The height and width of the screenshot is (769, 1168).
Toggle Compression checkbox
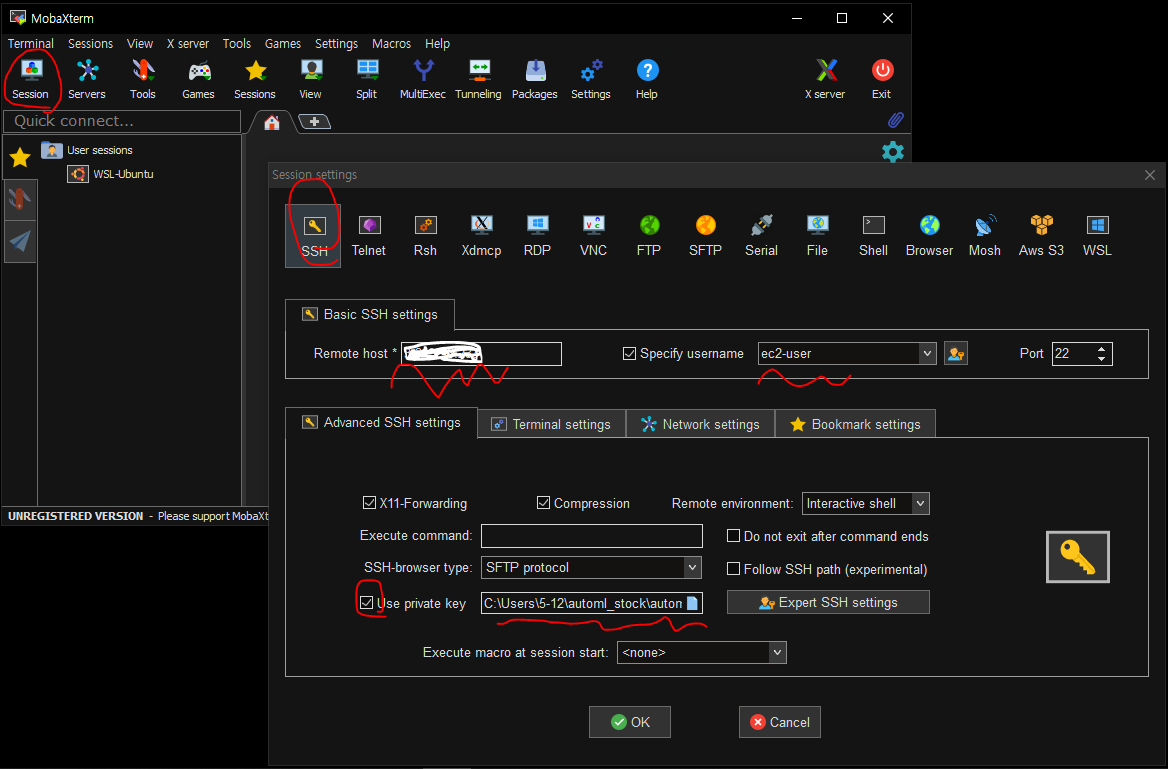click(x=544, y=503)
